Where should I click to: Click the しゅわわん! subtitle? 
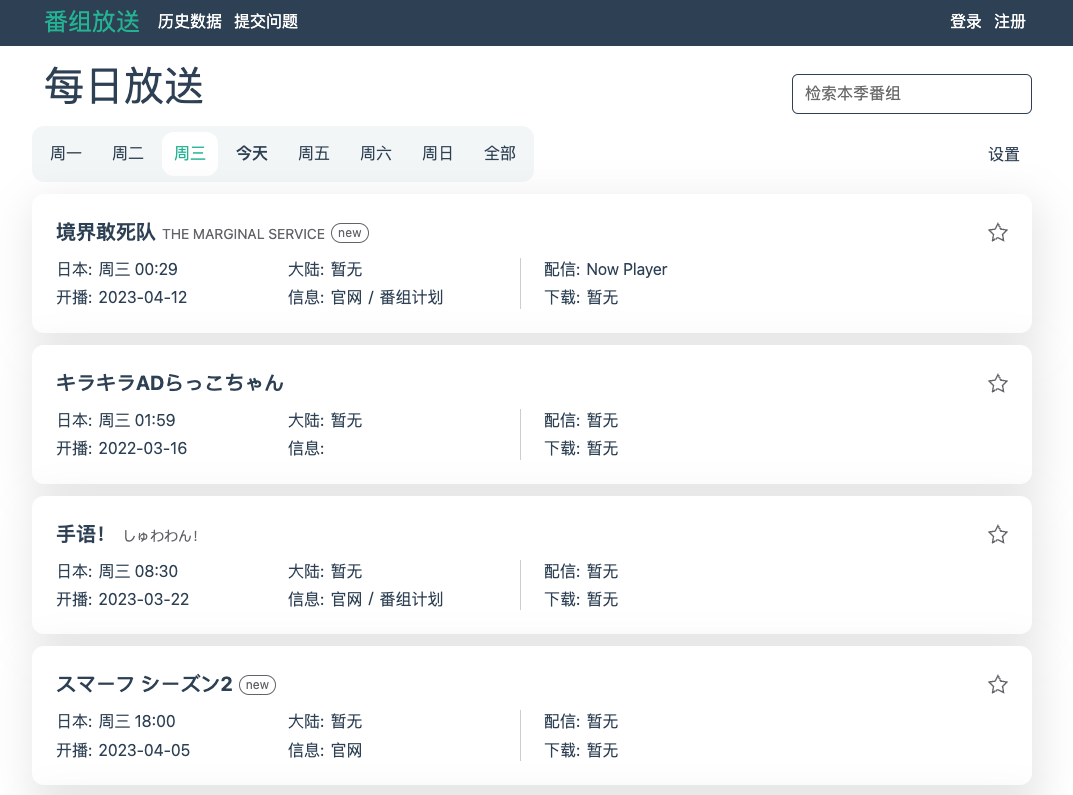(160, 536)
